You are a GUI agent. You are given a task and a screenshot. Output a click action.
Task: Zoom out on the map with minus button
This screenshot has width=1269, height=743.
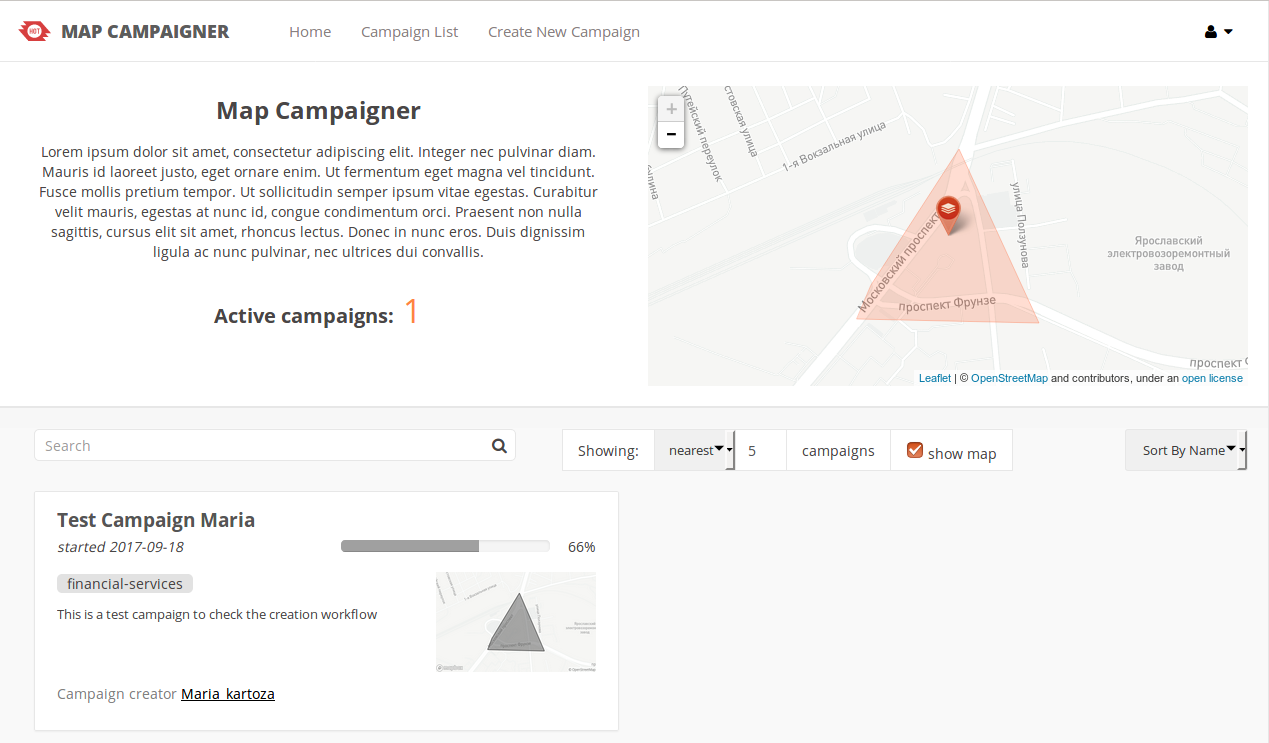pos(671,133)
